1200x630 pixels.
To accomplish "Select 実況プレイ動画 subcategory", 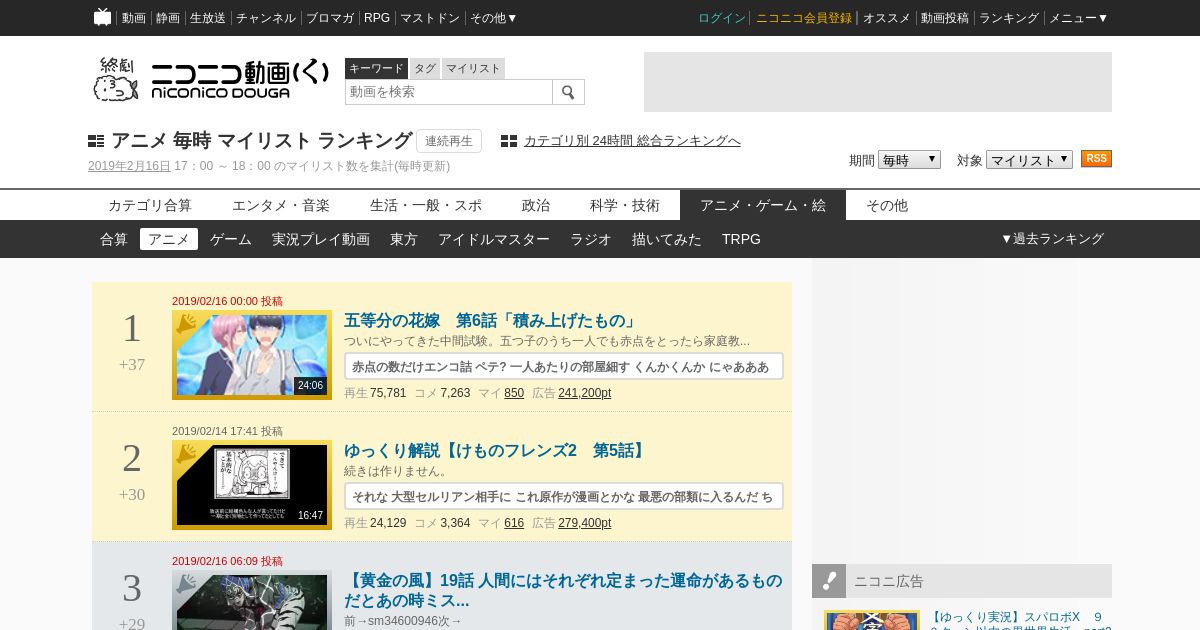I will click(321, 239).
